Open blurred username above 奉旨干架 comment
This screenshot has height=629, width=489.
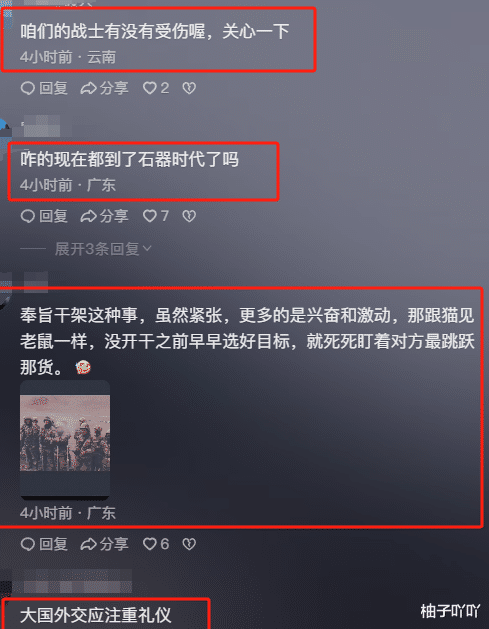click(x=35, y=280)
